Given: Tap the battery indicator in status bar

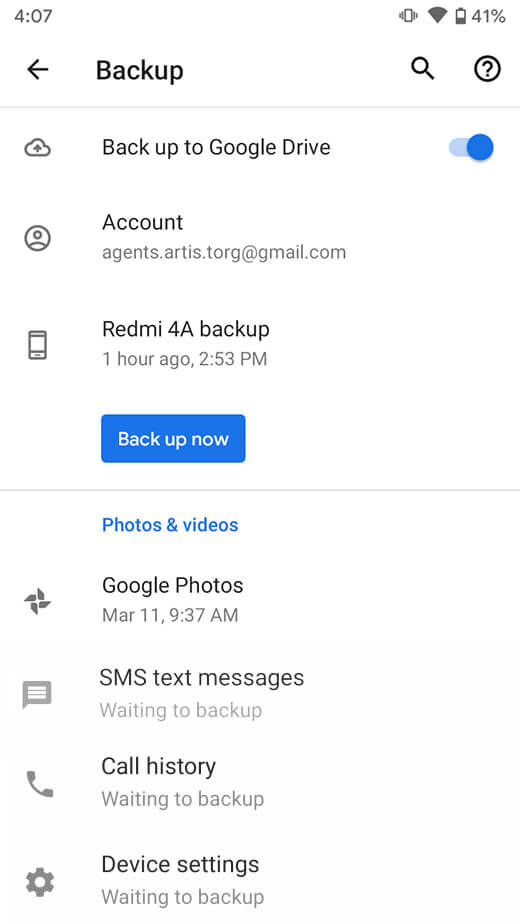Looking at the screenshot, I should pos(460,16).
